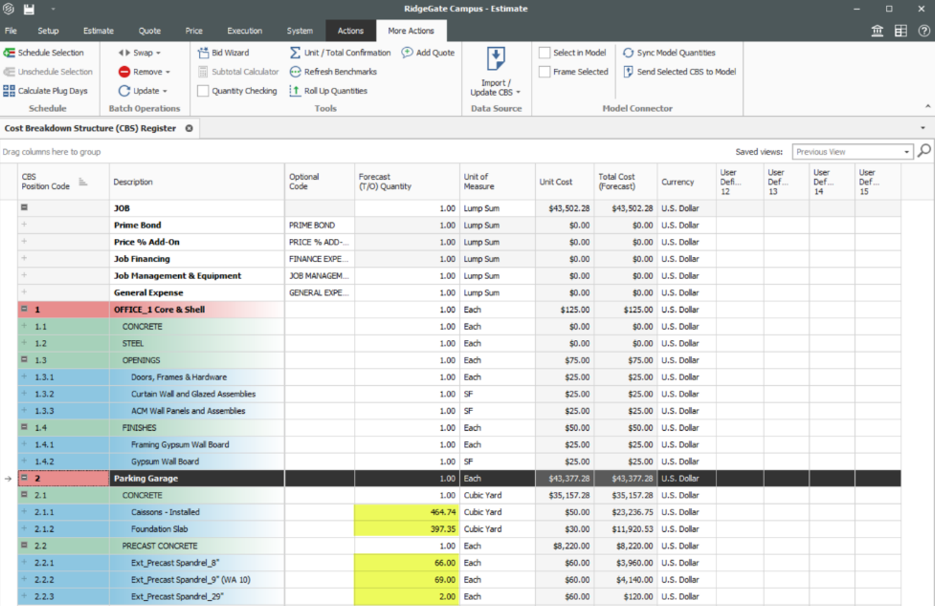Select the yellow Caissons quantity cell
The image size is (935, 606).
(x=407, y=512)
